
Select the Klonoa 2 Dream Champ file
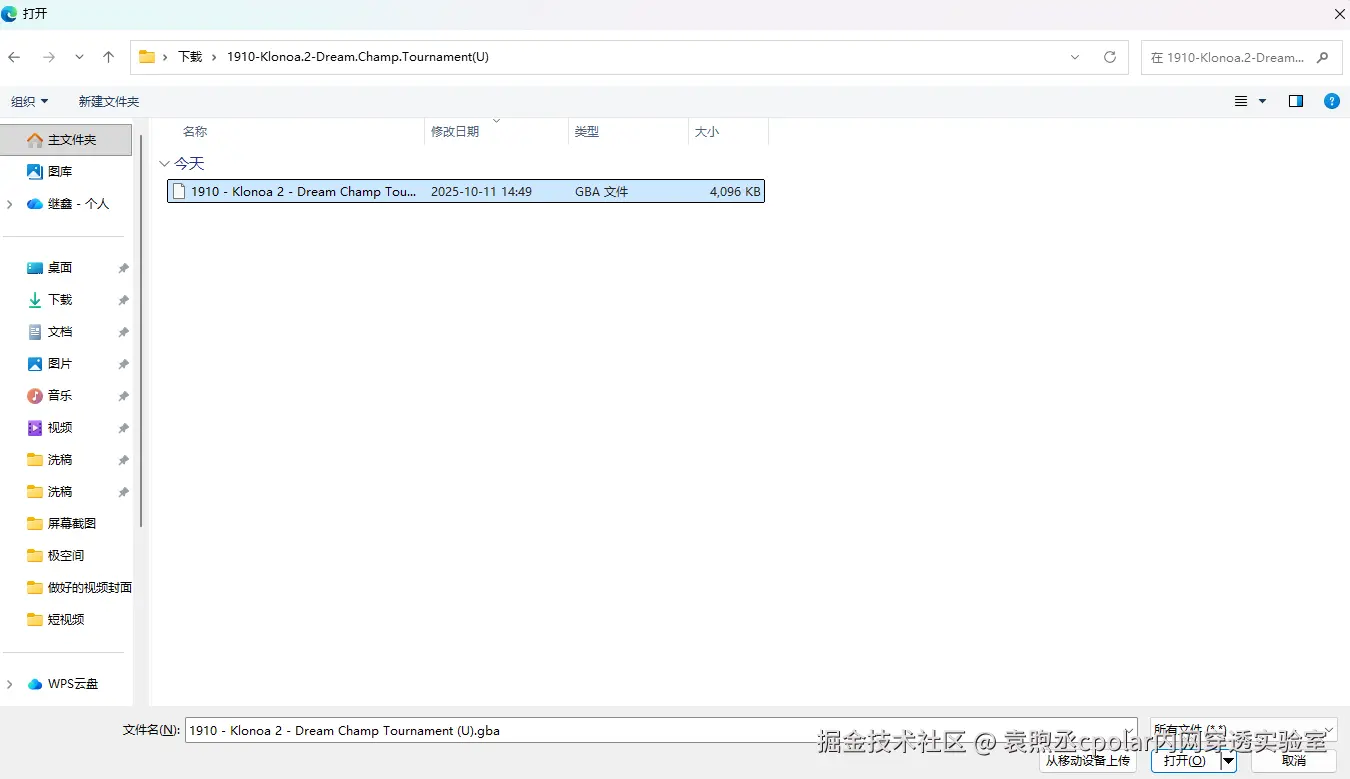point(466,191)
